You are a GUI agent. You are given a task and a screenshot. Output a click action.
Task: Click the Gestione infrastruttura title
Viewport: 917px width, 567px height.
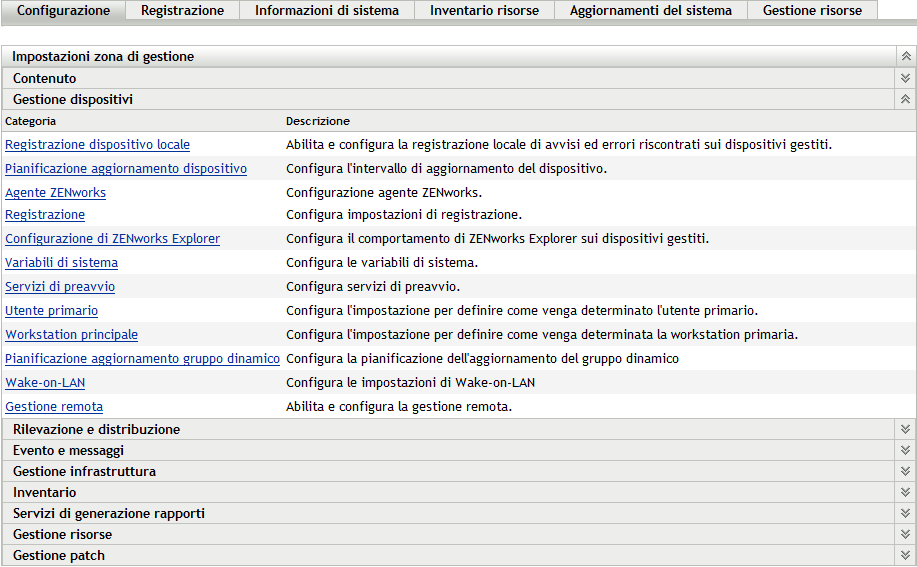(84, 471)
